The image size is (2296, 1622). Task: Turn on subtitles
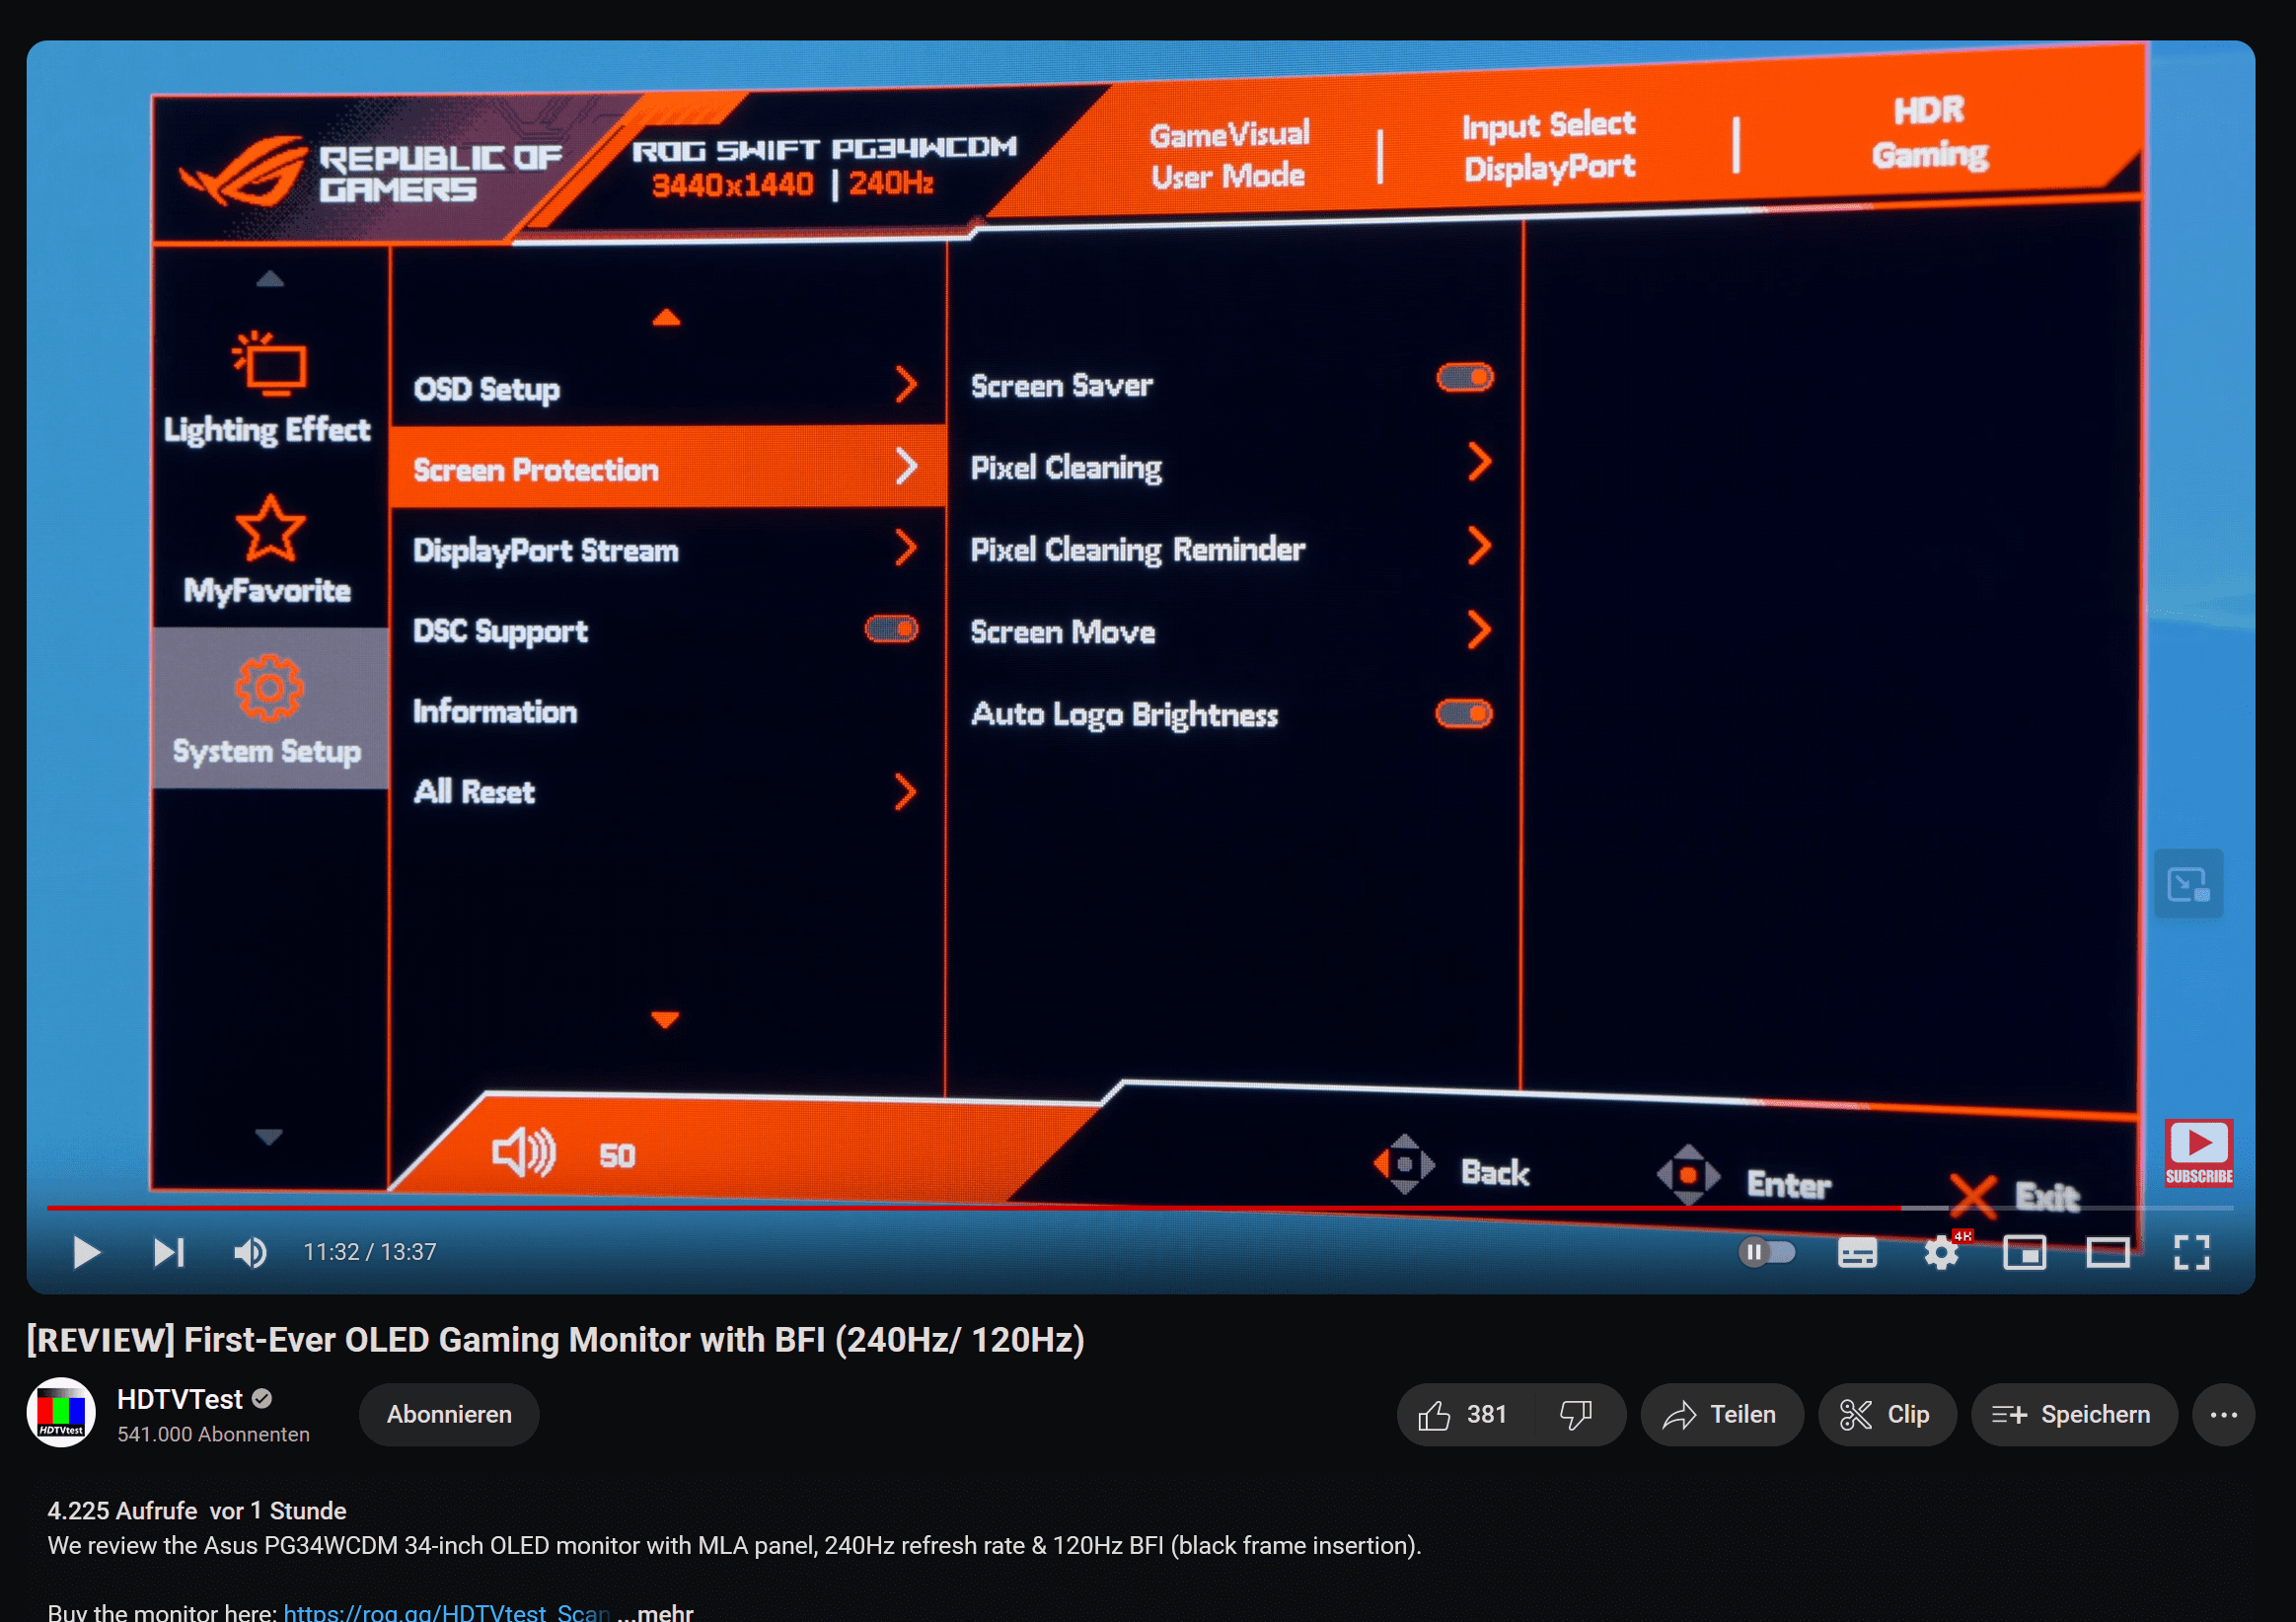tap(1857, 1252)
